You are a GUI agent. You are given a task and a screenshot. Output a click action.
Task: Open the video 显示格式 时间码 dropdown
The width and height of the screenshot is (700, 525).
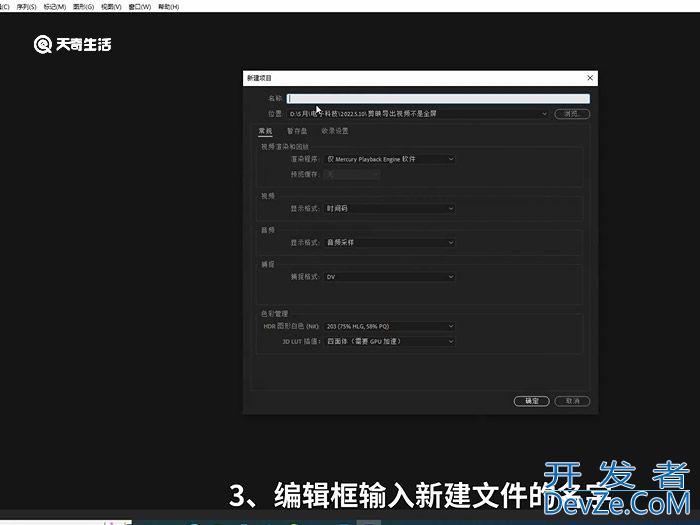[x=390, y=208]
